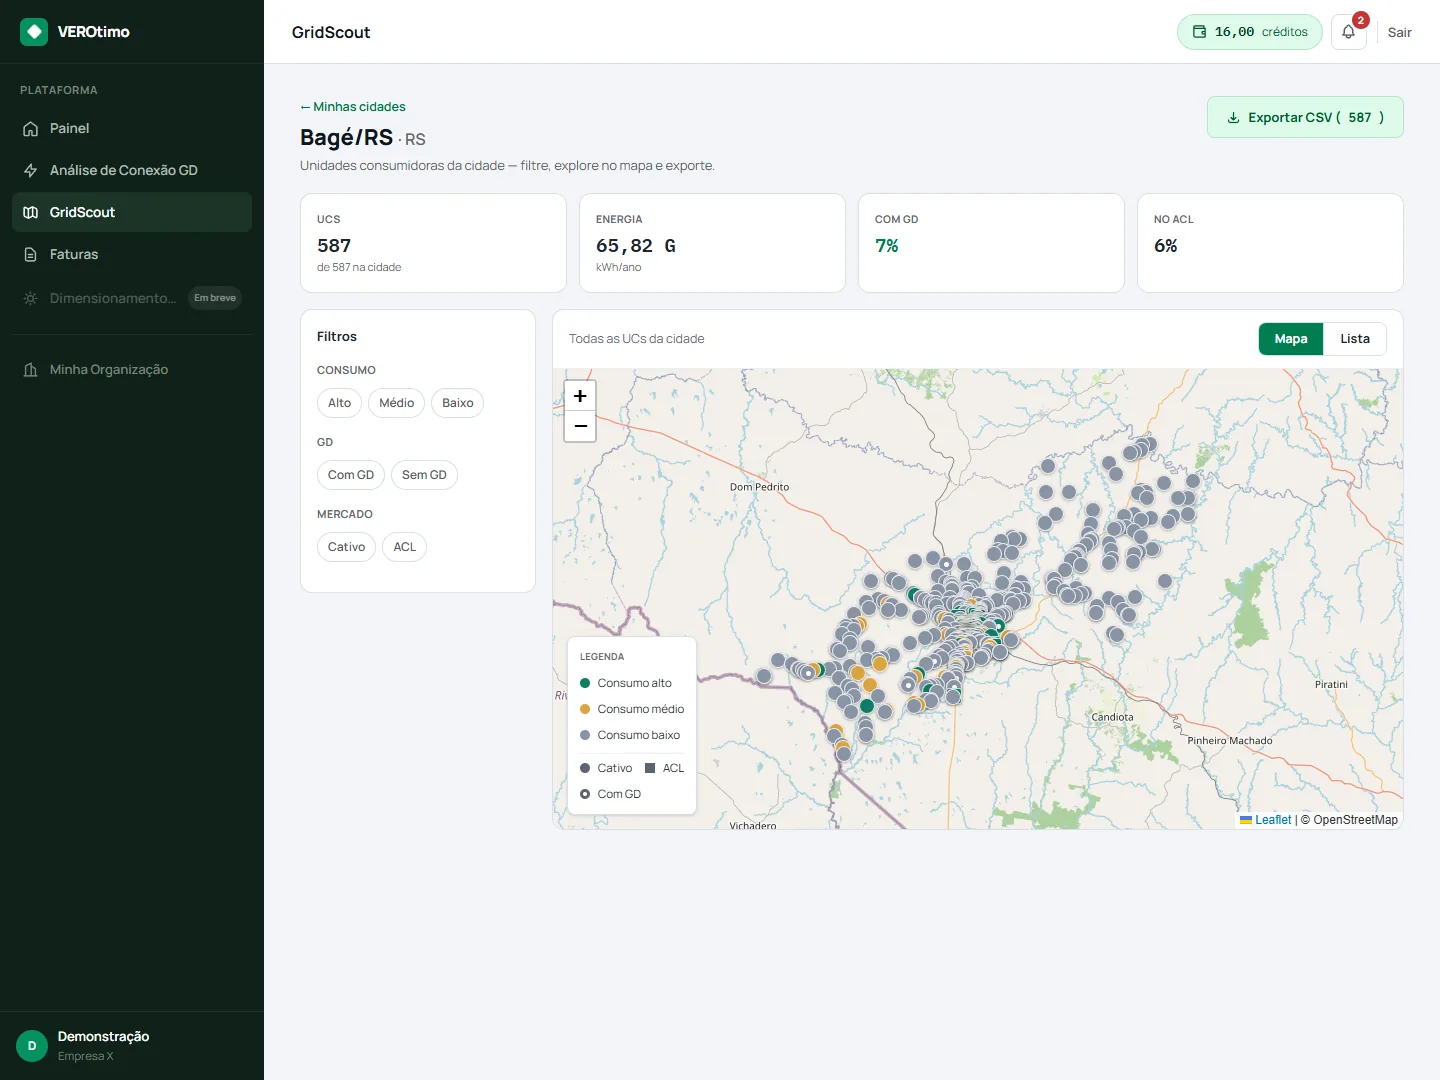Click the Minha Organização building icon
1440x1080 pixels.
coord(31,370)
